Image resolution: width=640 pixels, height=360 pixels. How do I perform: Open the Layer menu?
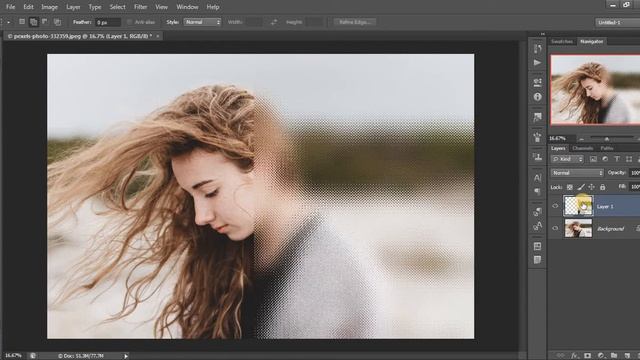click(73, 7)
